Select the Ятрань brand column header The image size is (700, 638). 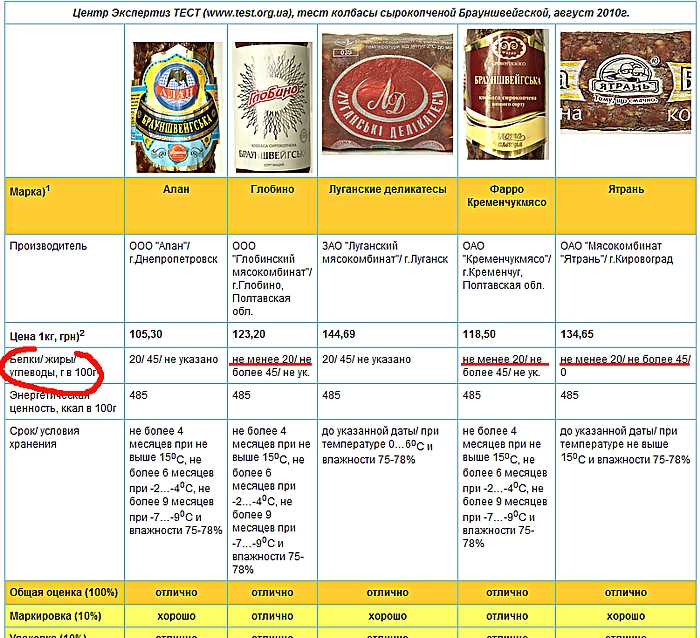(x=624, y=188)
